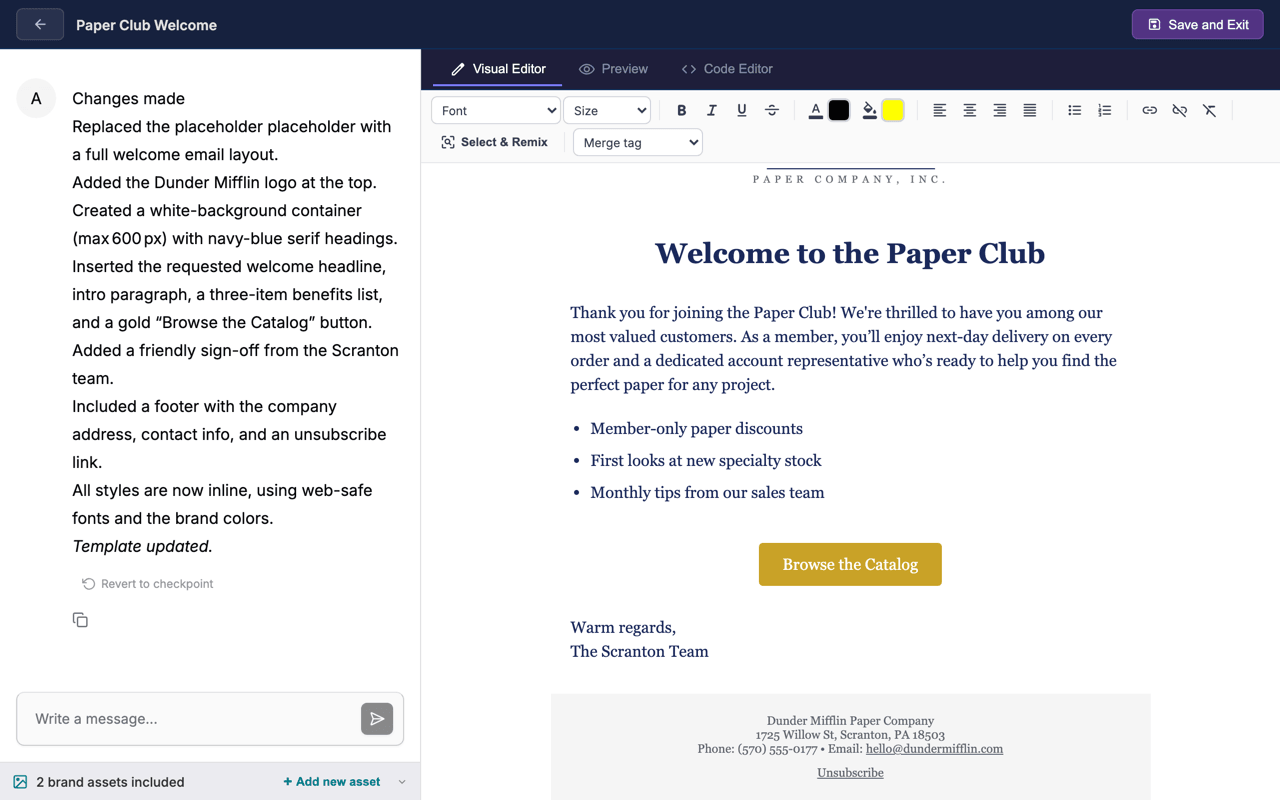This screenshot has height=800, width=1280.
Task: Click First looks at new specialty stock
Action: pyautogui.click(x=706, y=461)
